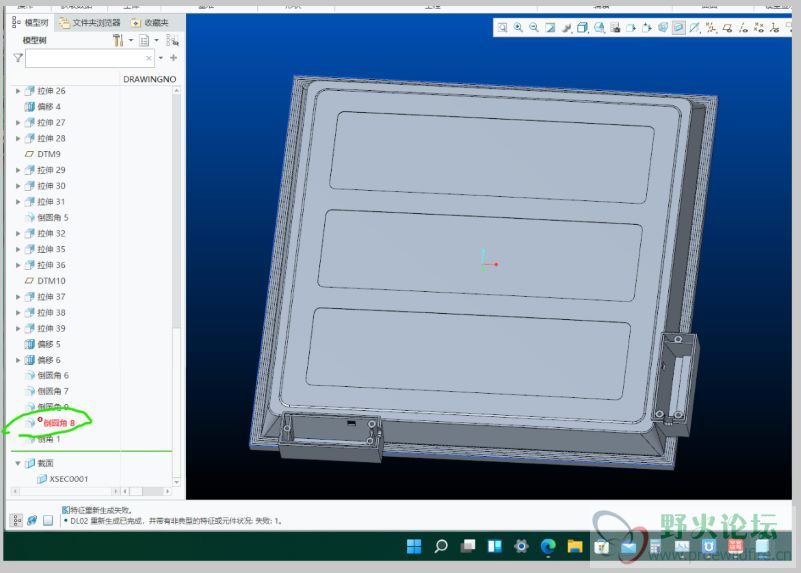Click the Refit view icon

pyautogui.click(x=503, y=28)
